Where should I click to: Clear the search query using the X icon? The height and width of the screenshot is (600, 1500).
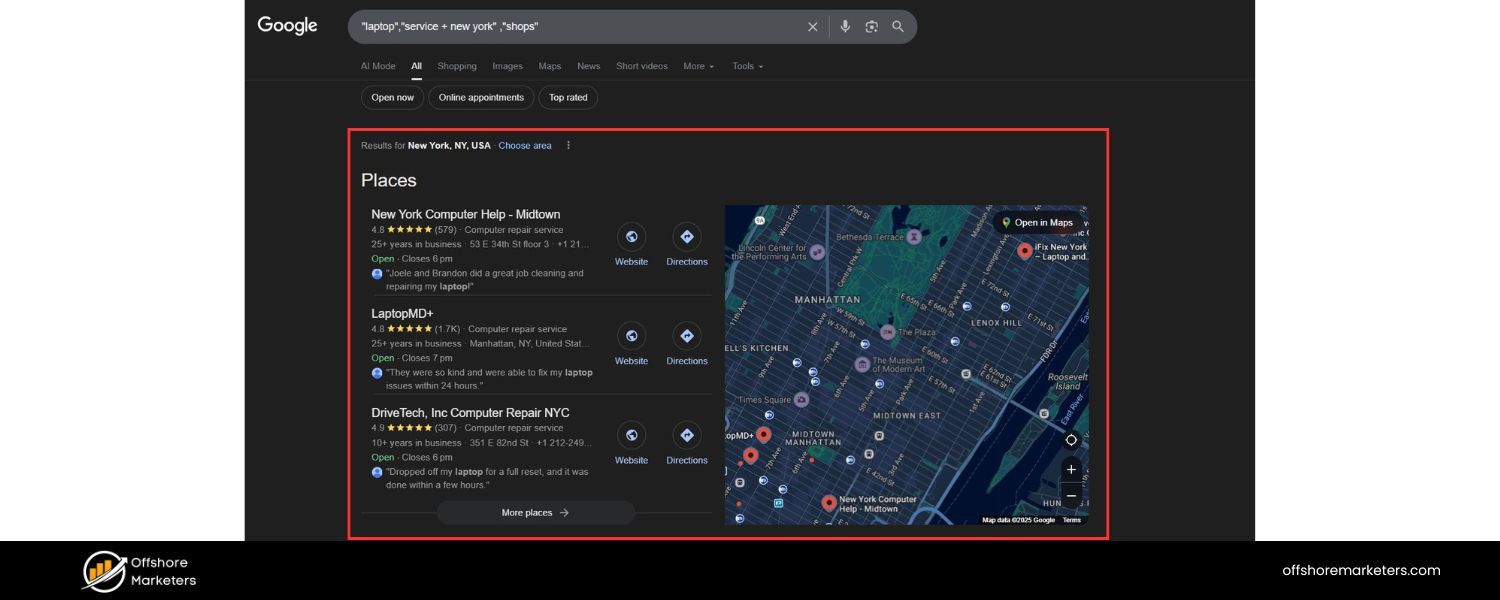(813, 27)
